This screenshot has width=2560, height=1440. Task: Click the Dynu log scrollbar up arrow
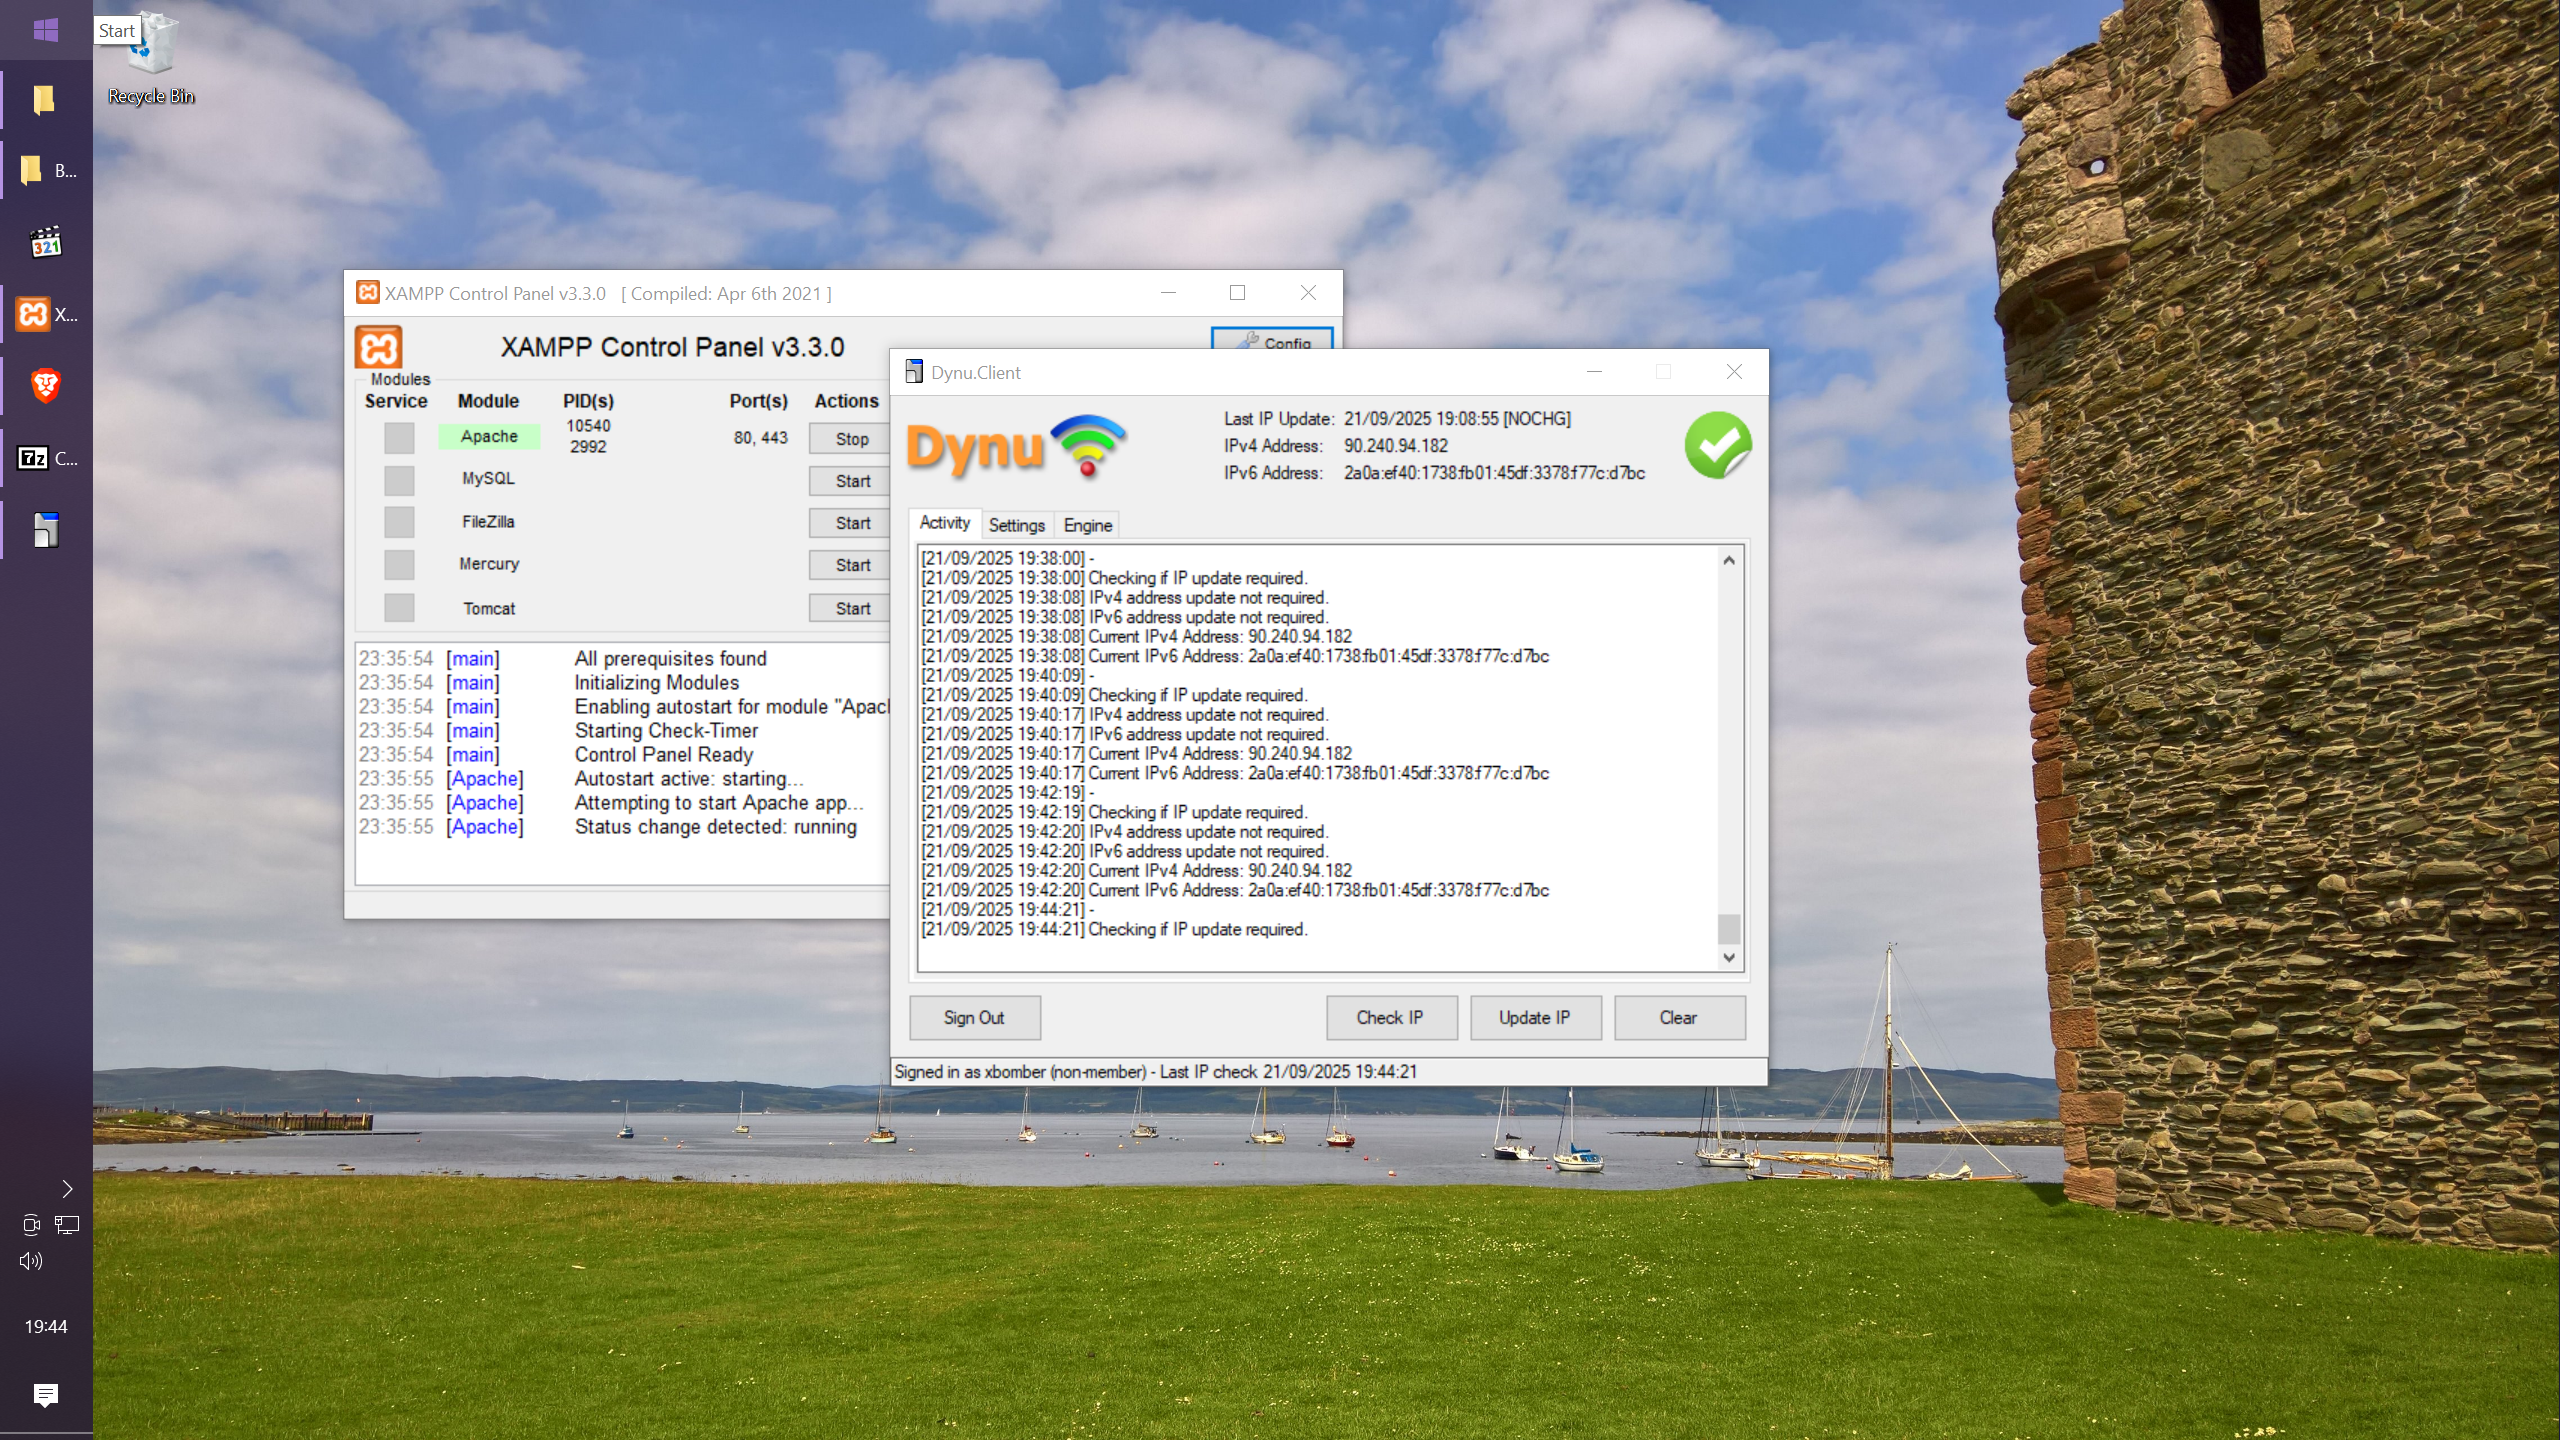(1729, 561)
